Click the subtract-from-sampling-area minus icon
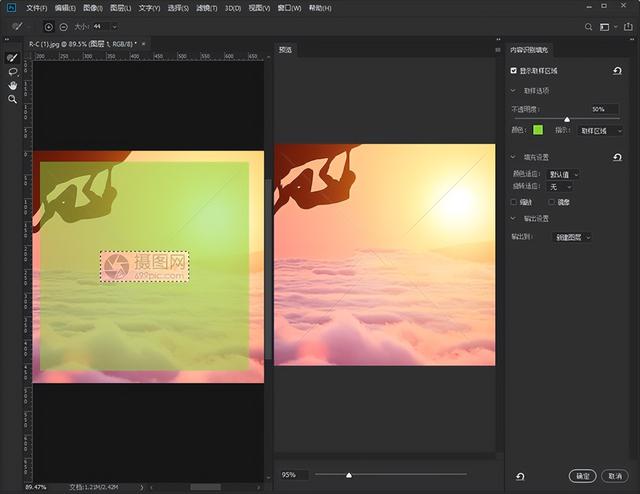The image size is (640, 494). [x=63, y=26]
